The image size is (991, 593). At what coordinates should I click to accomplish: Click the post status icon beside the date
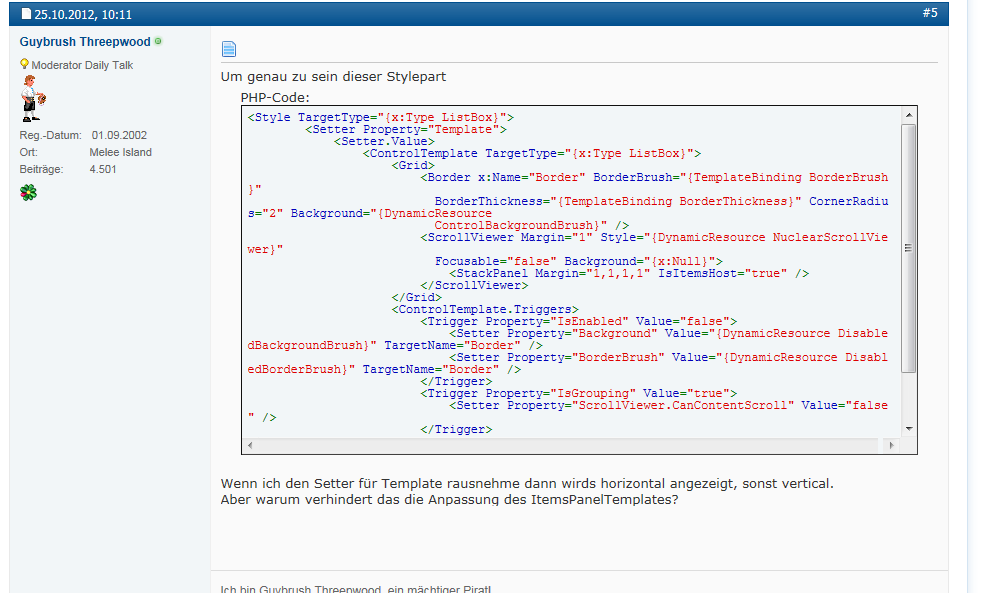pos(26,13)
